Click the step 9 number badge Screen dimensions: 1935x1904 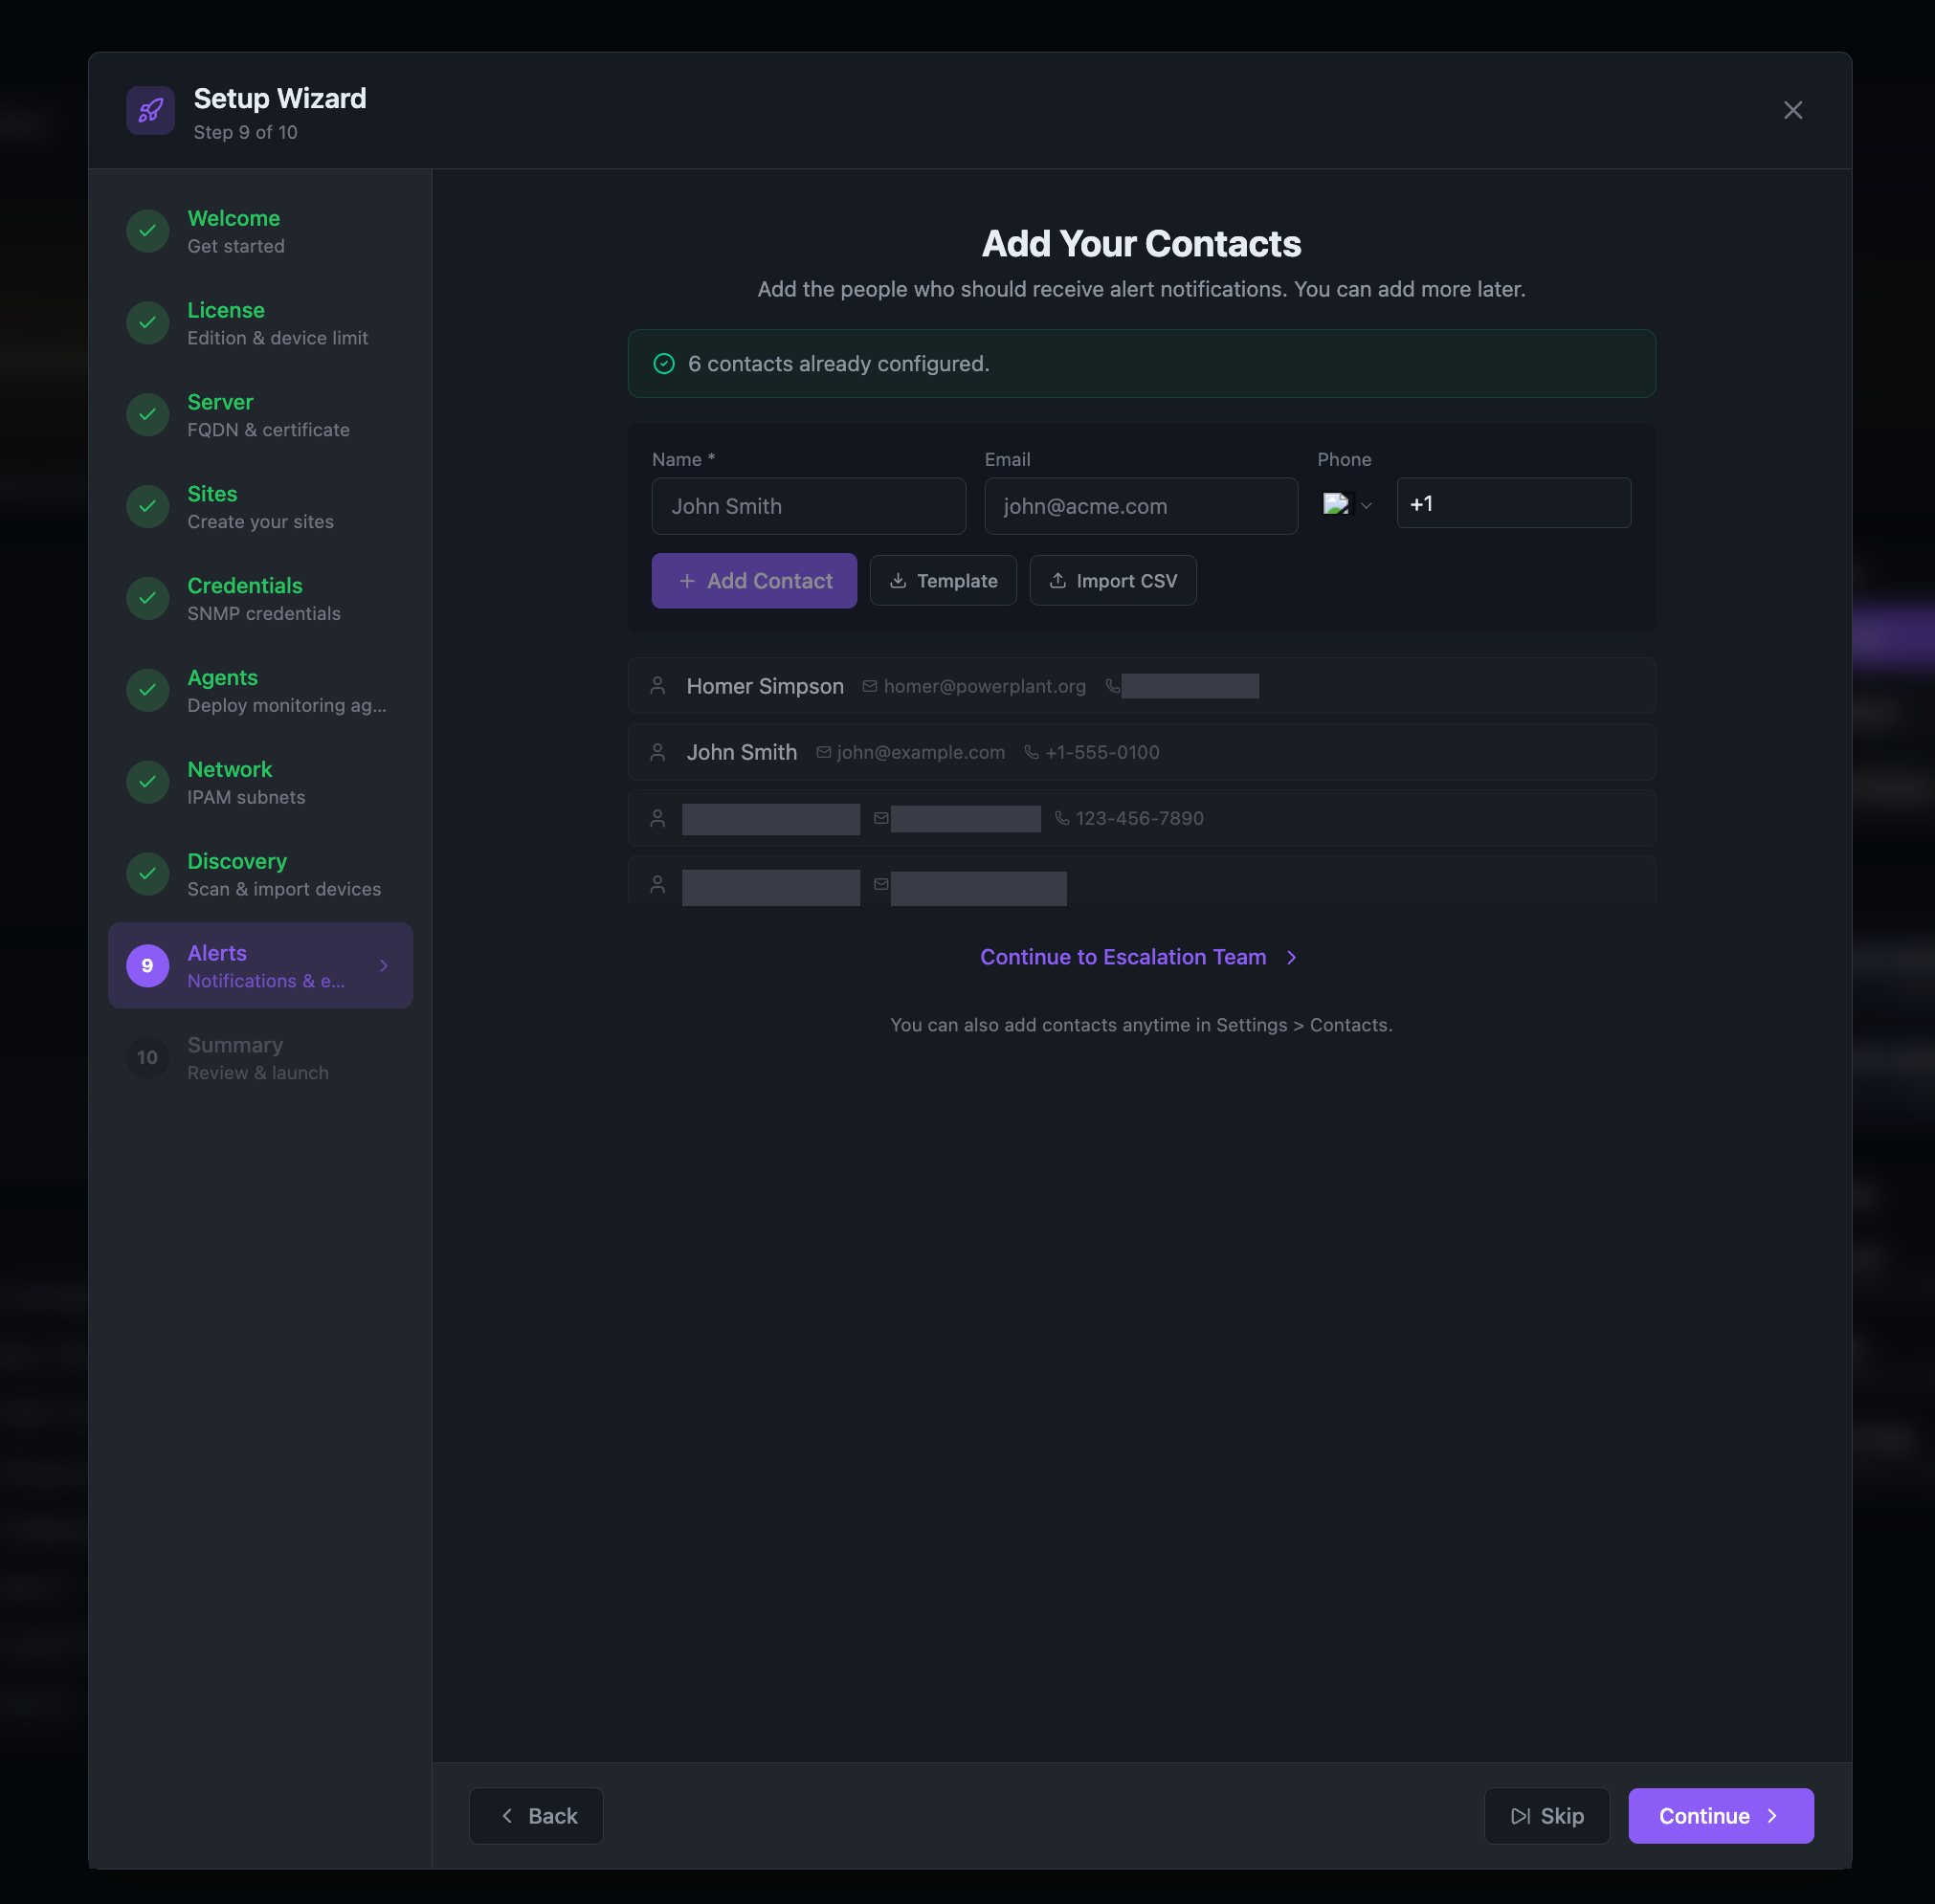(148, 966)
